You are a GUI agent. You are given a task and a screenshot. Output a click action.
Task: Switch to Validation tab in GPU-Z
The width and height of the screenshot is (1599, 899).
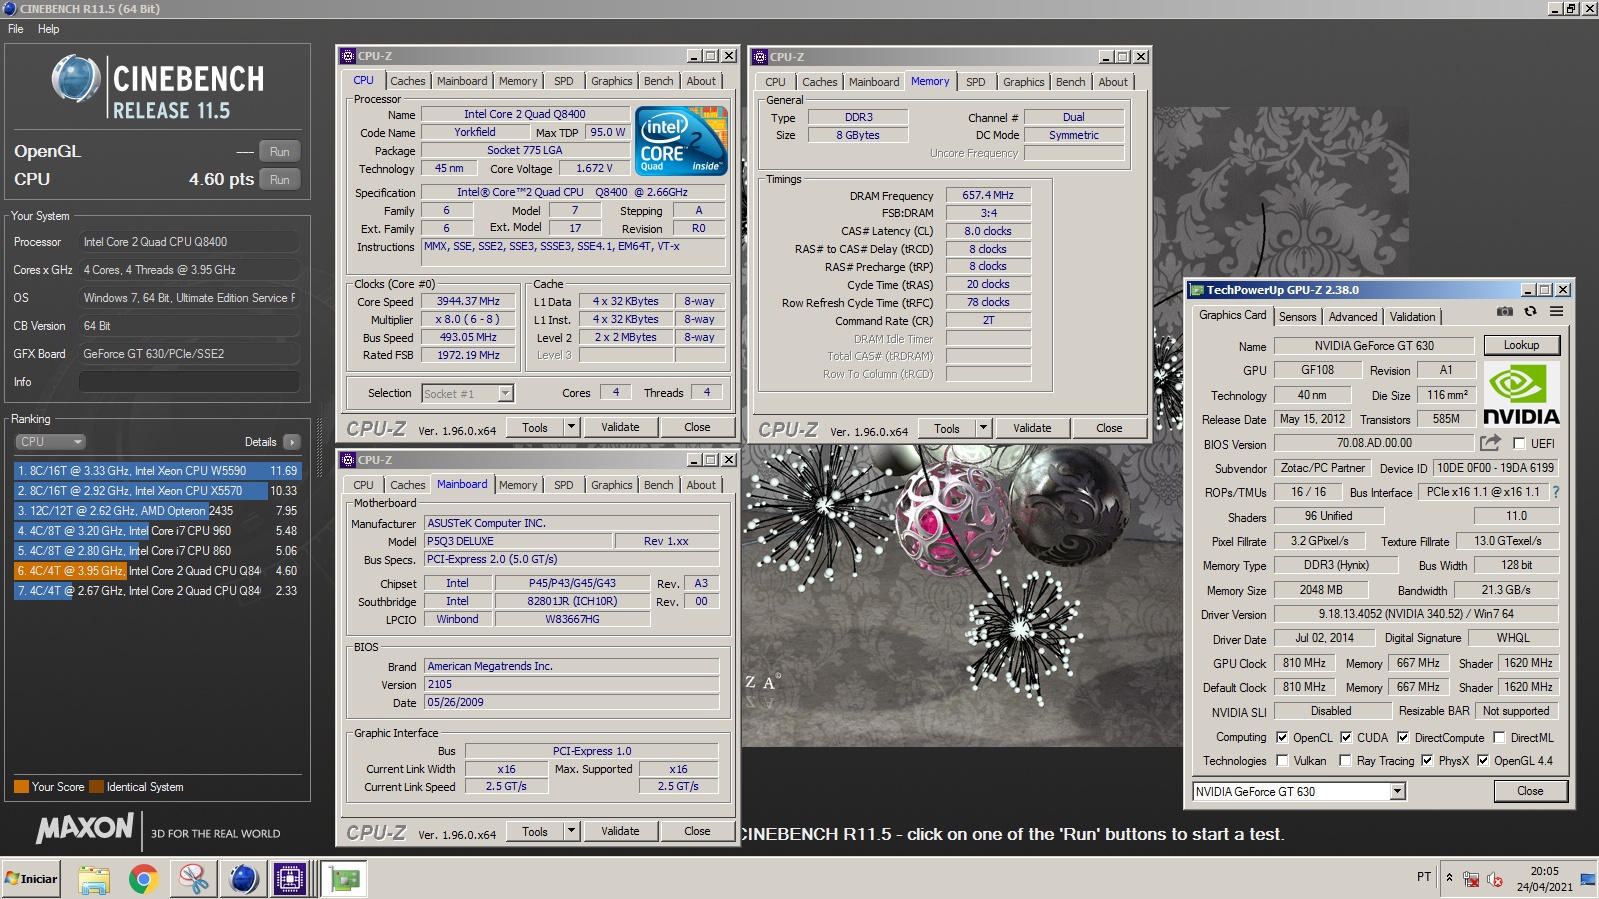tap(1412, 317)
